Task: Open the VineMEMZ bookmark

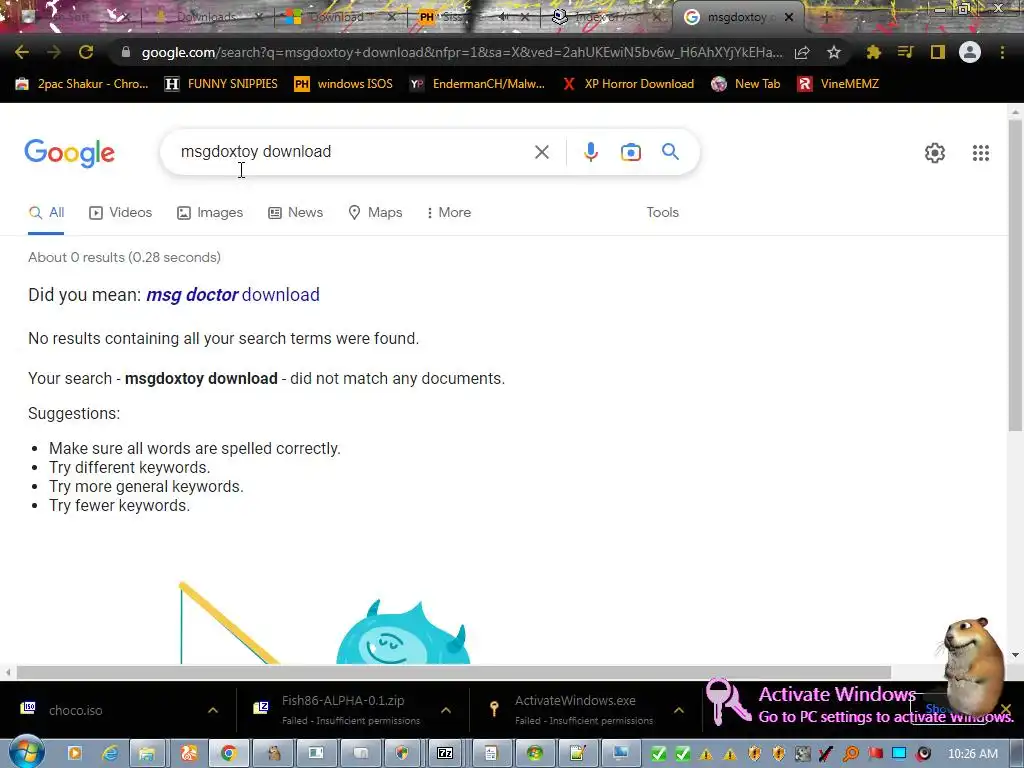Action: click(839, 84)
